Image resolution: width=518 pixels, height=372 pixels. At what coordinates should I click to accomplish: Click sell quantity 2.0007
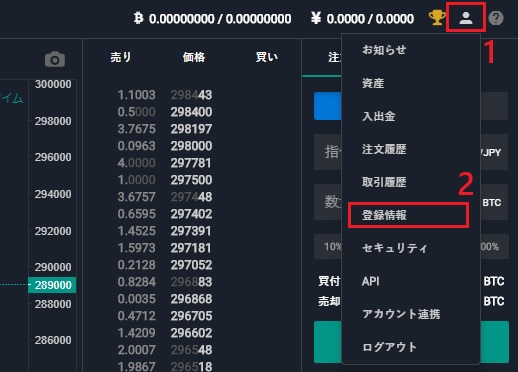pyautogui.click(x=137, y=350)
